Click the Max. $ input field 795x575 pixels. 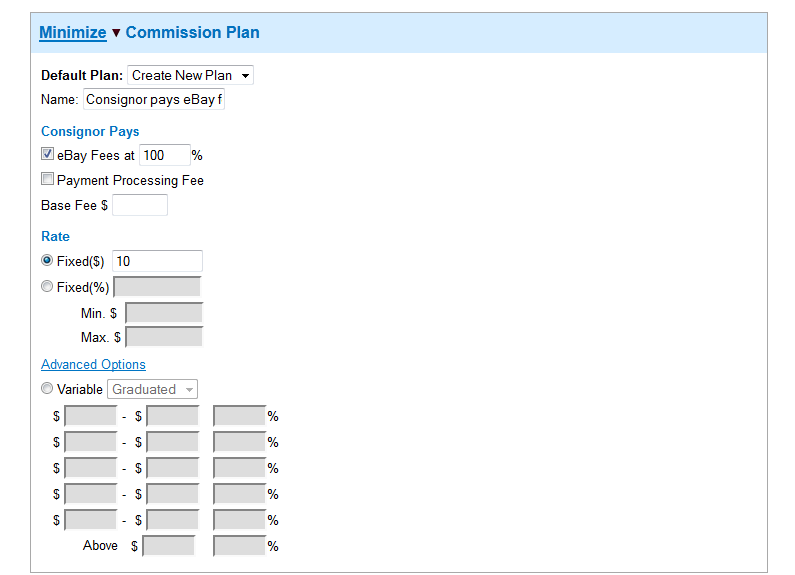164,337
